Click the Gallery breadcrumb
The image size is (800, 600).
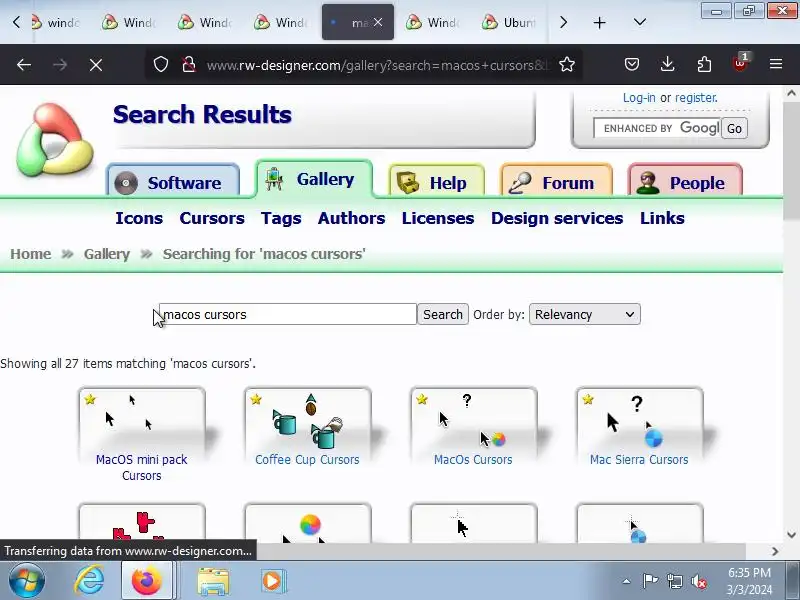click(x=107, y=254)
